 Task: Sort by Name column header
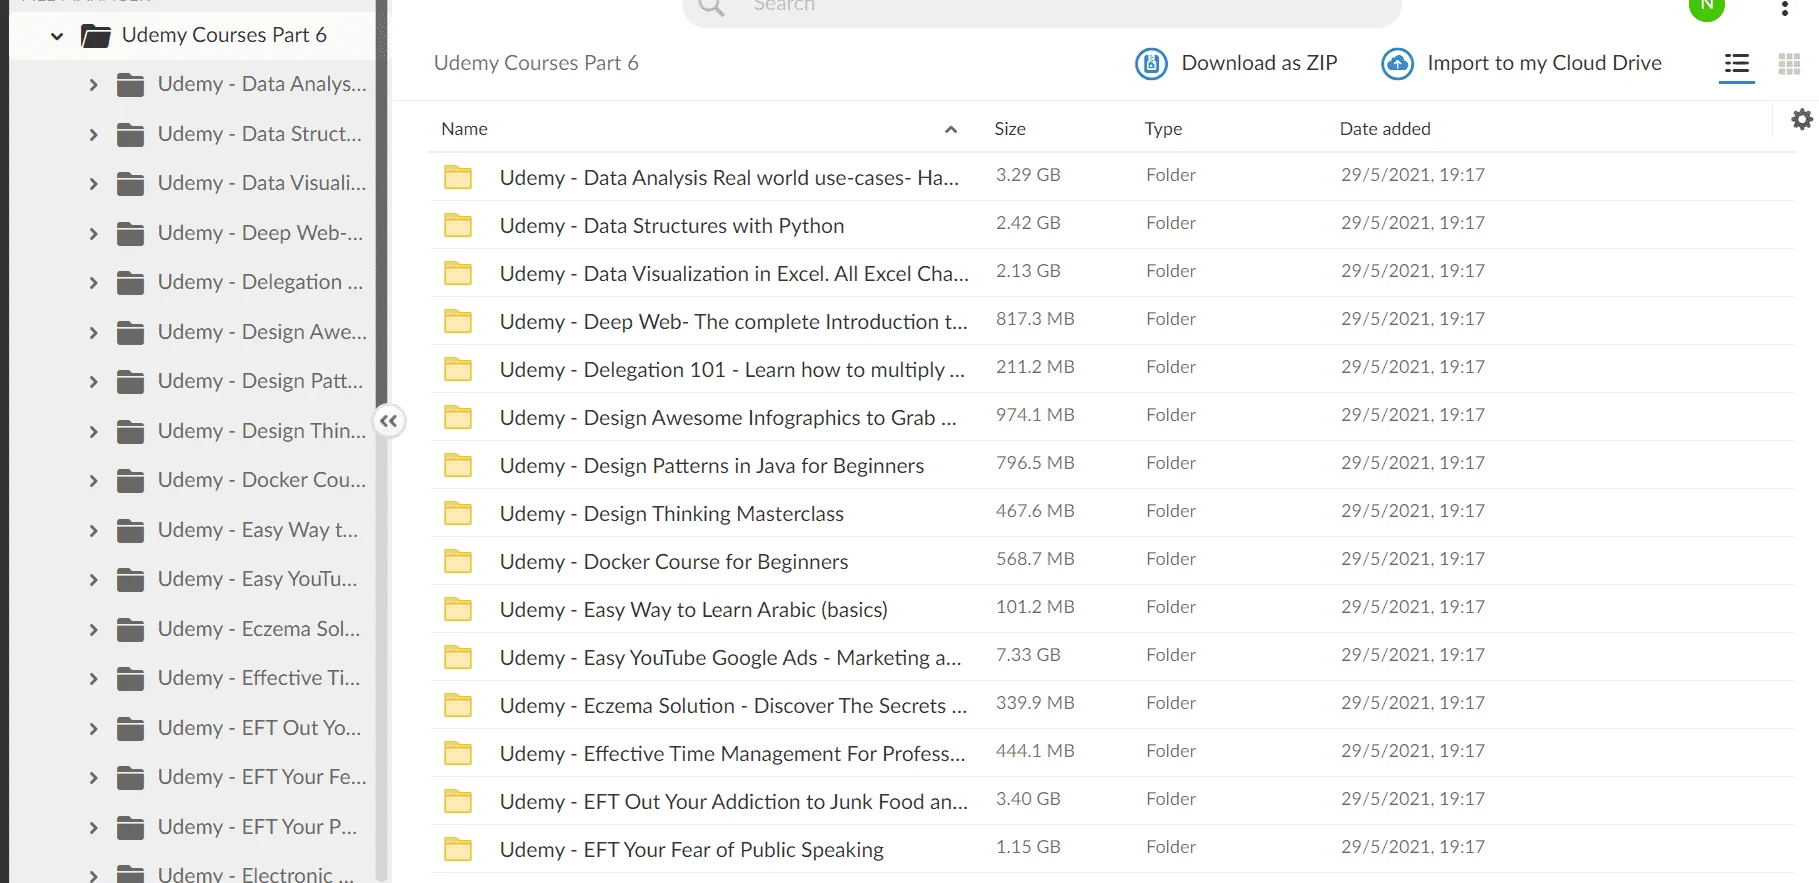tap(465, 129)
